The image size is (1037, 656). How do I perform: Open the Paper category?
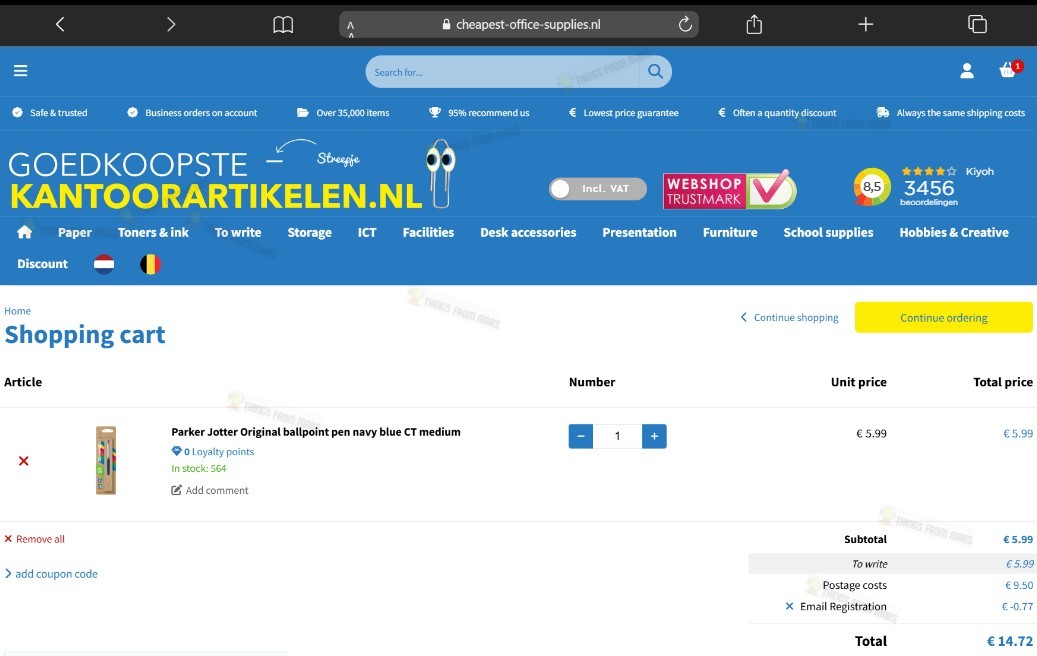(75, 233)
